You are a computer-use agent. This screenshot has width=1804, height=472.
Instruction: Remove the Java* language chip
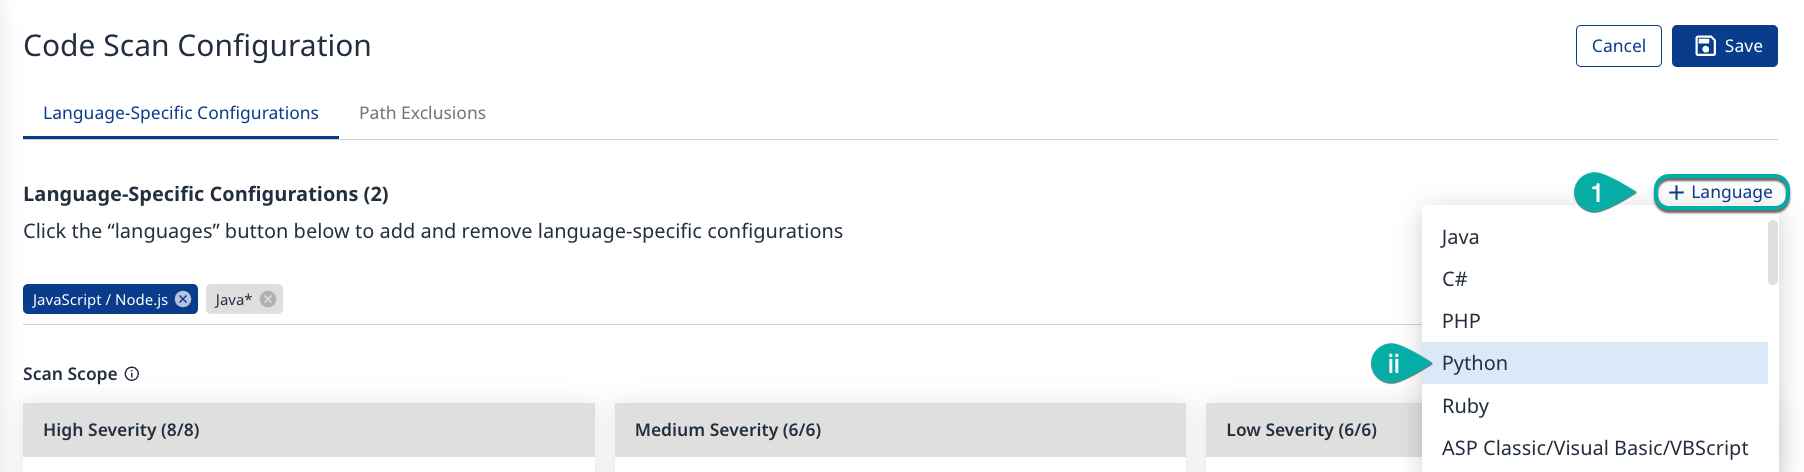tap(268, 299)
